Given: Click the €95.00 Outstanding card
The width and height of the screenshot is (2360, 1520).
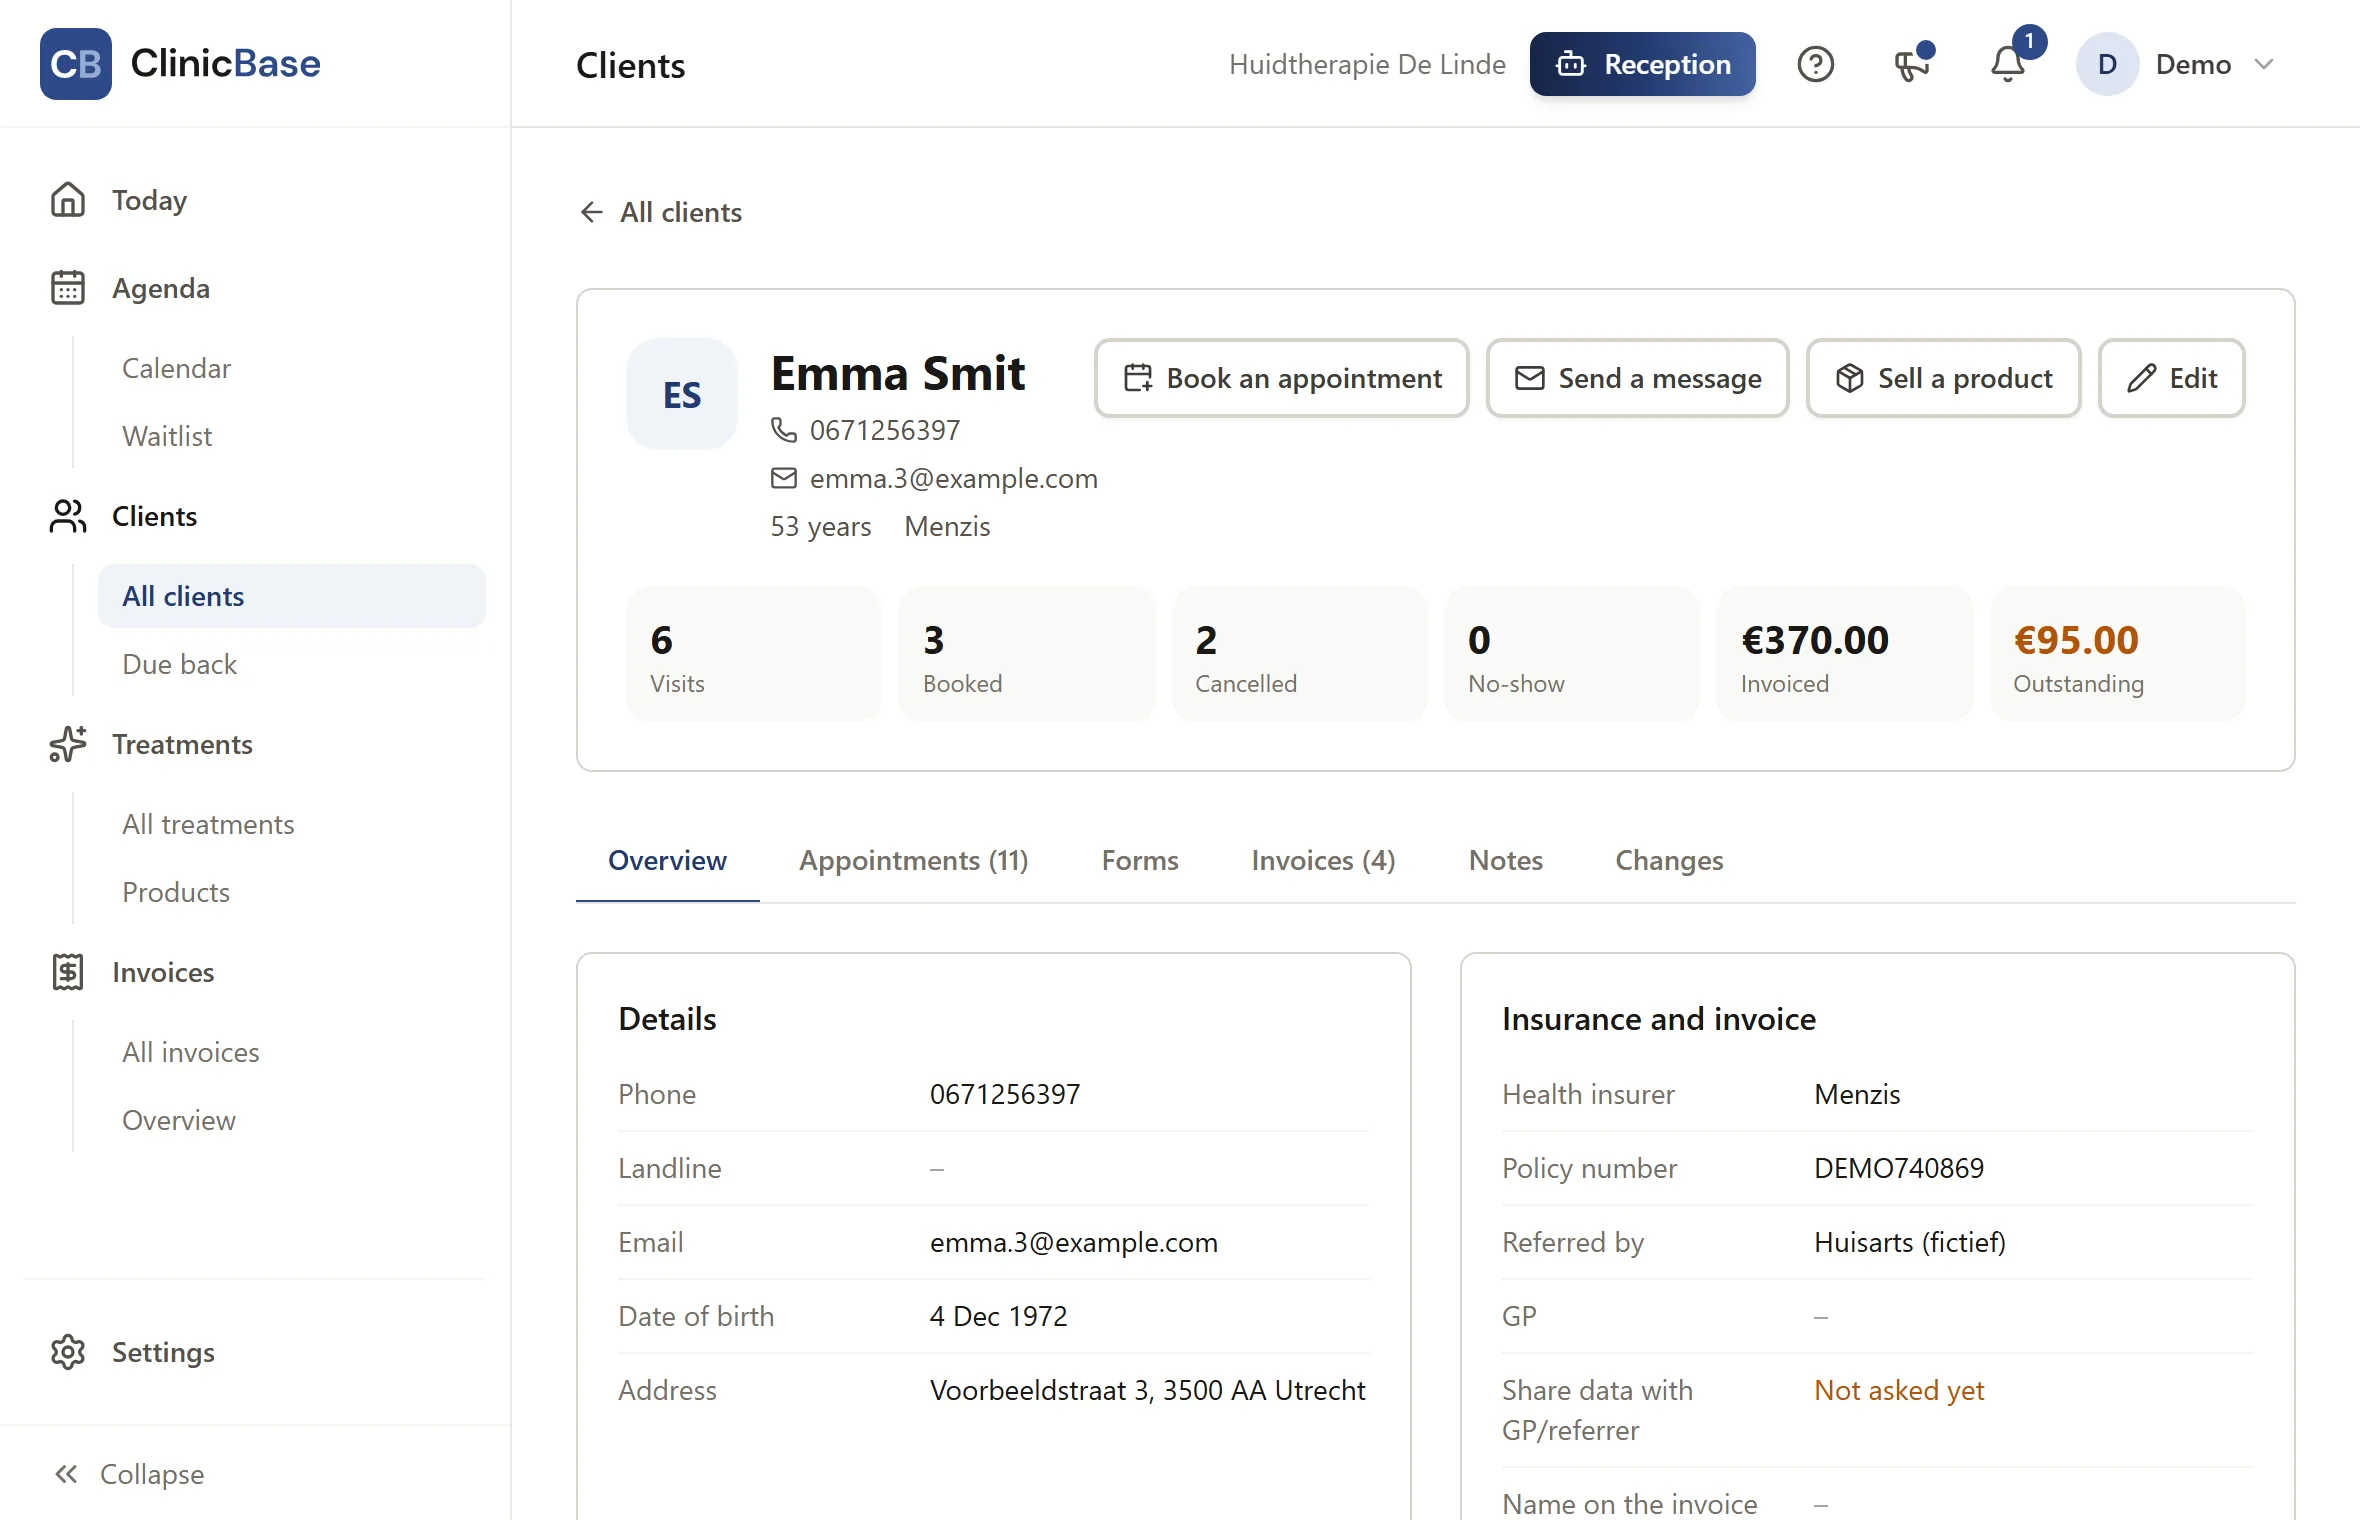Looking at the screenshot, I should pos(2117,654).
